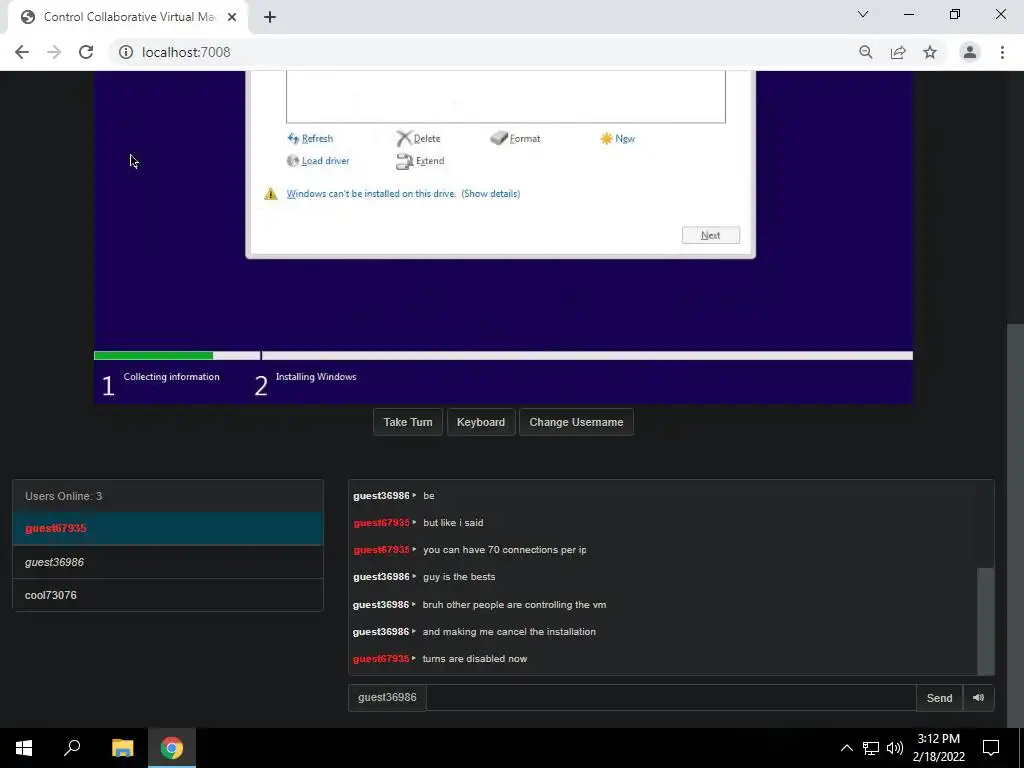Viewport: 1024px width, 768px height.
Task: Click the Next button in Windows setup
Action: 711,235
